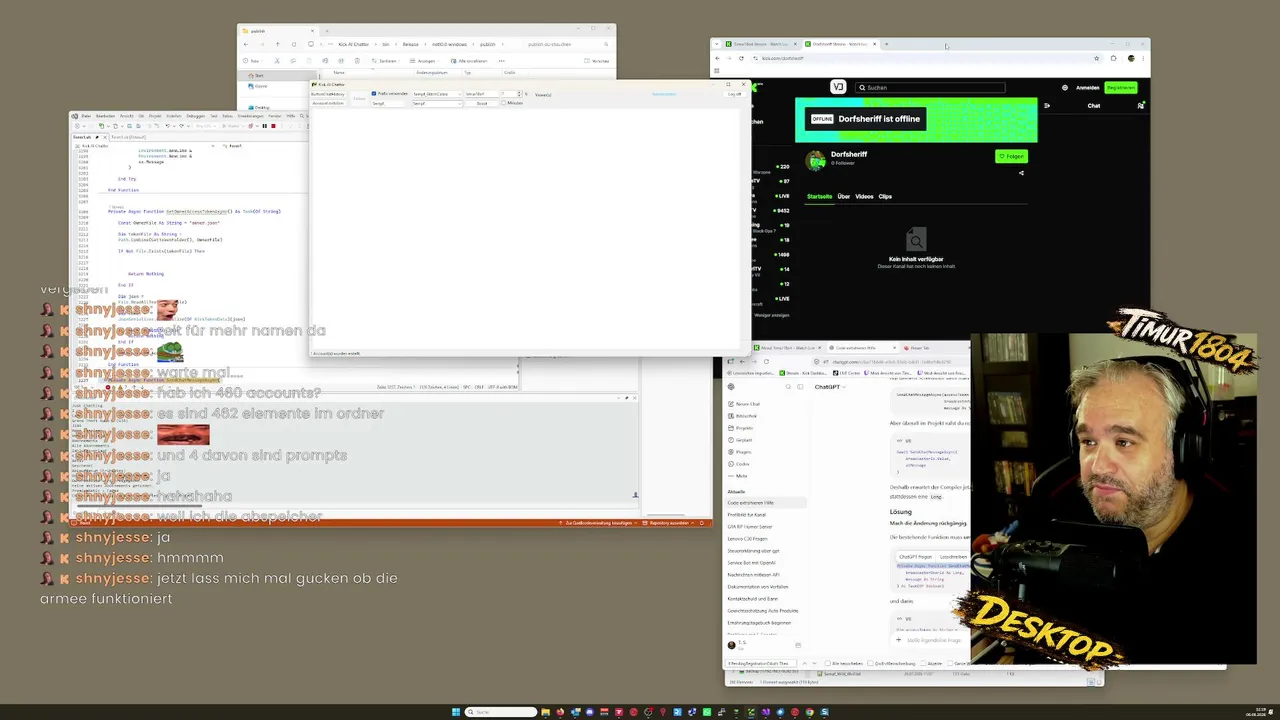1280x720 pixels.
Task: Reload the kick.com/dorfsheriff page
Action: pos(741,58)
